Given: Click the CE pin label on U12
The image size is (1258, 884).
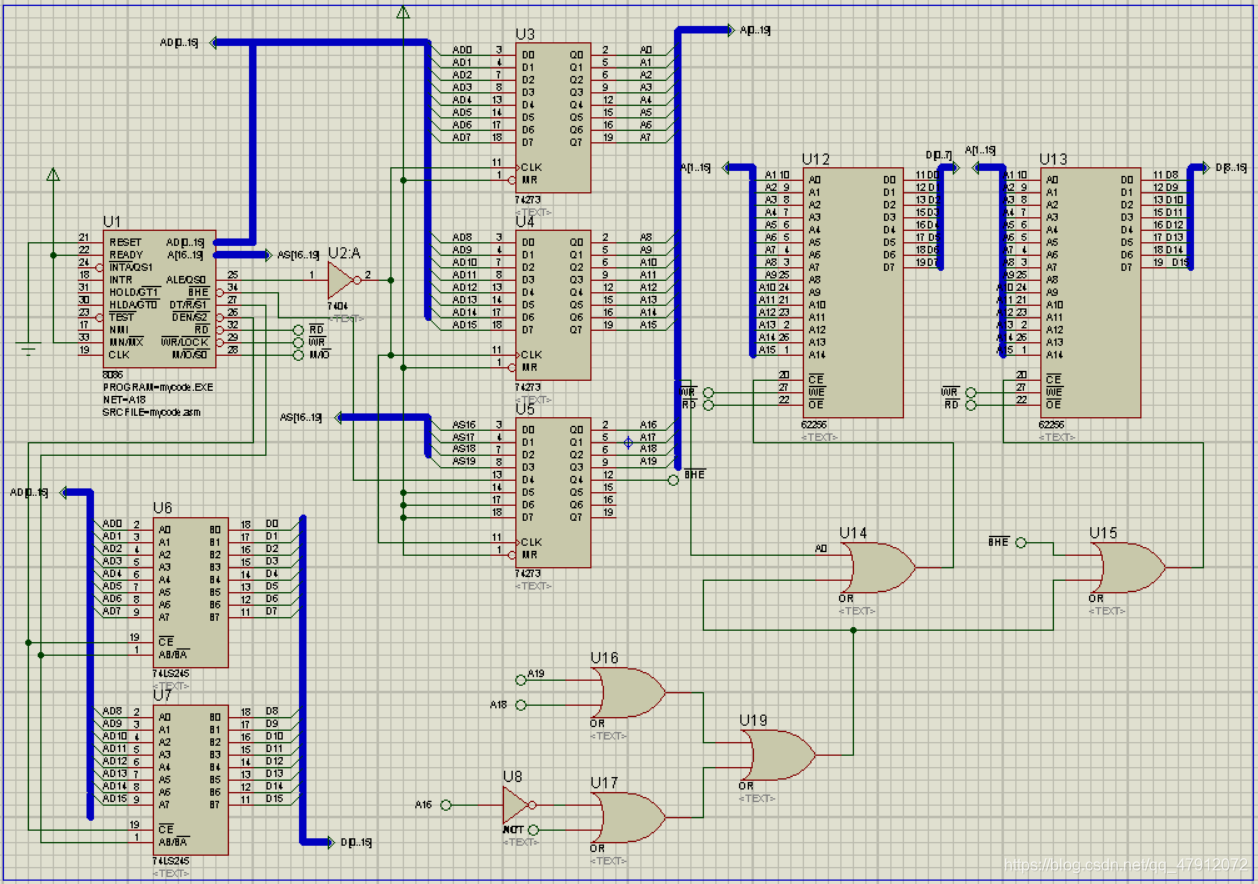Looking at the screenshot, I should 816,380.
